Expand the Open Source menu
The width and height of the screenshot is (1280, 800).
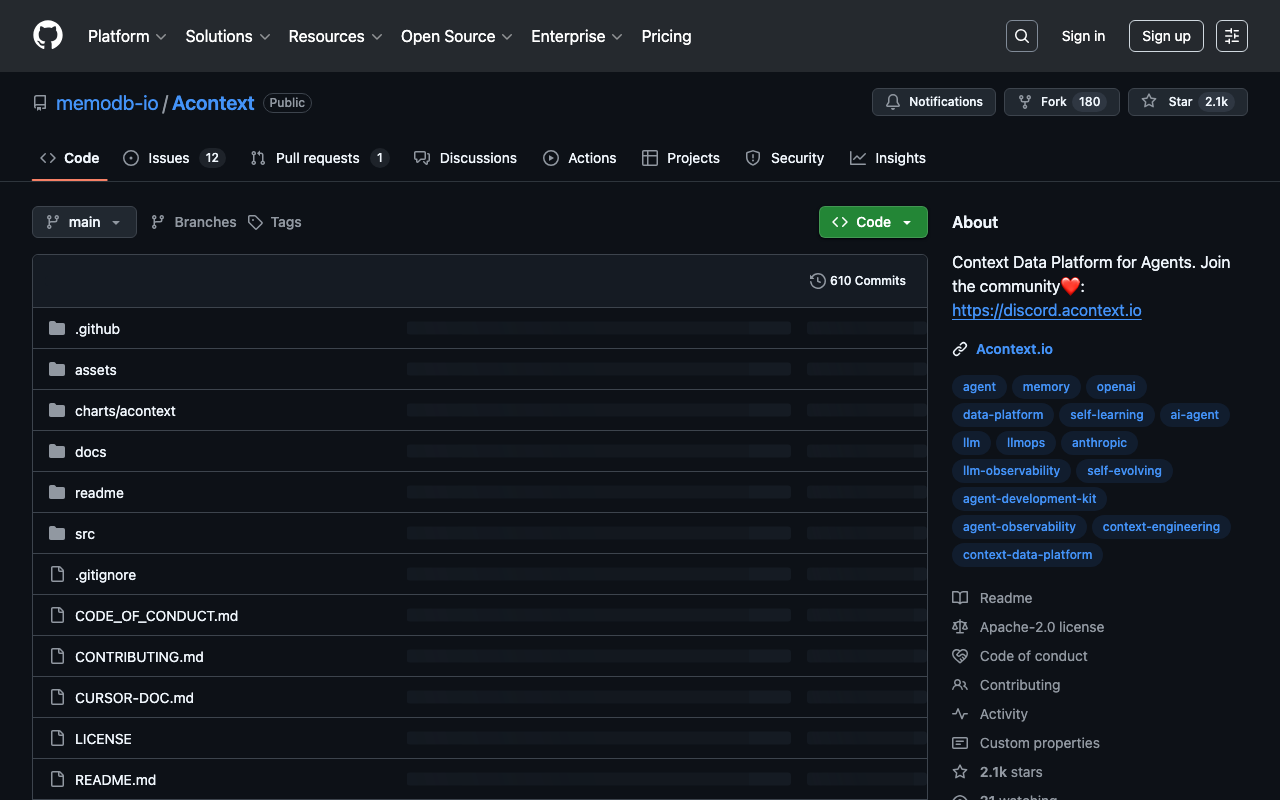(x=456, y=36)
